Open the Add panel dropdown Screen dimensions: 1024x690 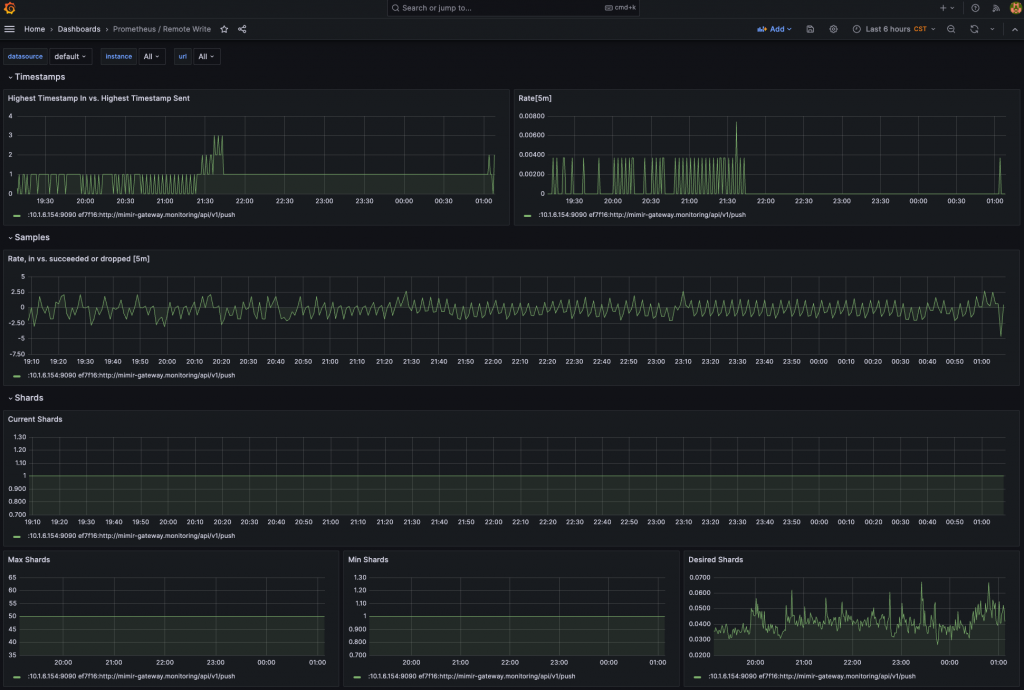(774, 29)
